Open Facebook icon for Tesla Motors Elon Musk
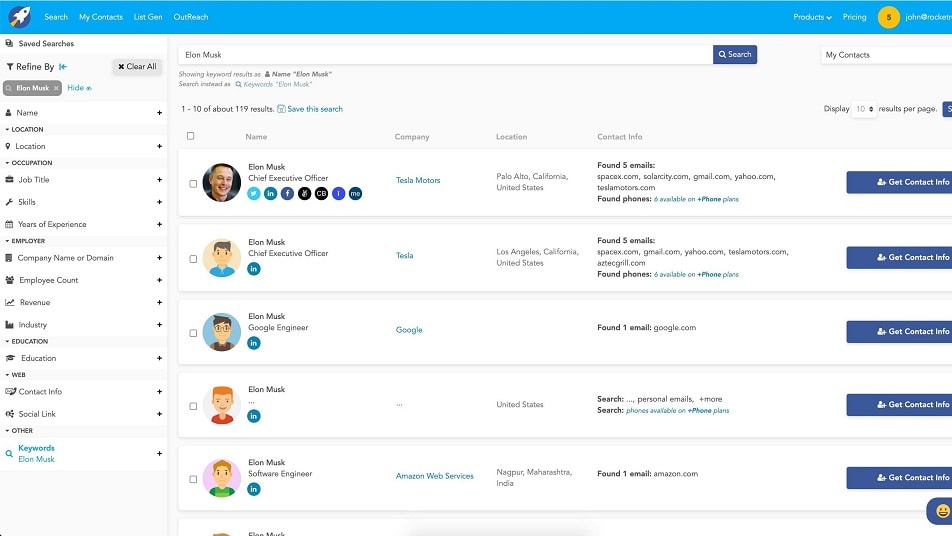This screenshot has height=536, width=952. coord(288,194)
